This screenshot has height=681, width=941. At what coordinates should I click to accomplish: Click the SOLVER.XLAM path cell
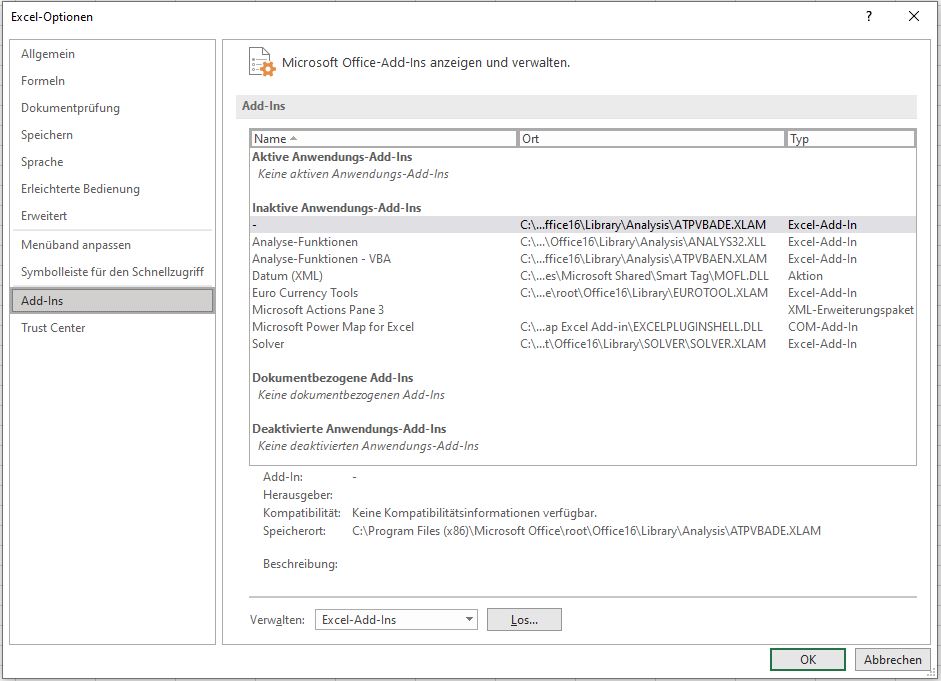(x=643, y=344)
